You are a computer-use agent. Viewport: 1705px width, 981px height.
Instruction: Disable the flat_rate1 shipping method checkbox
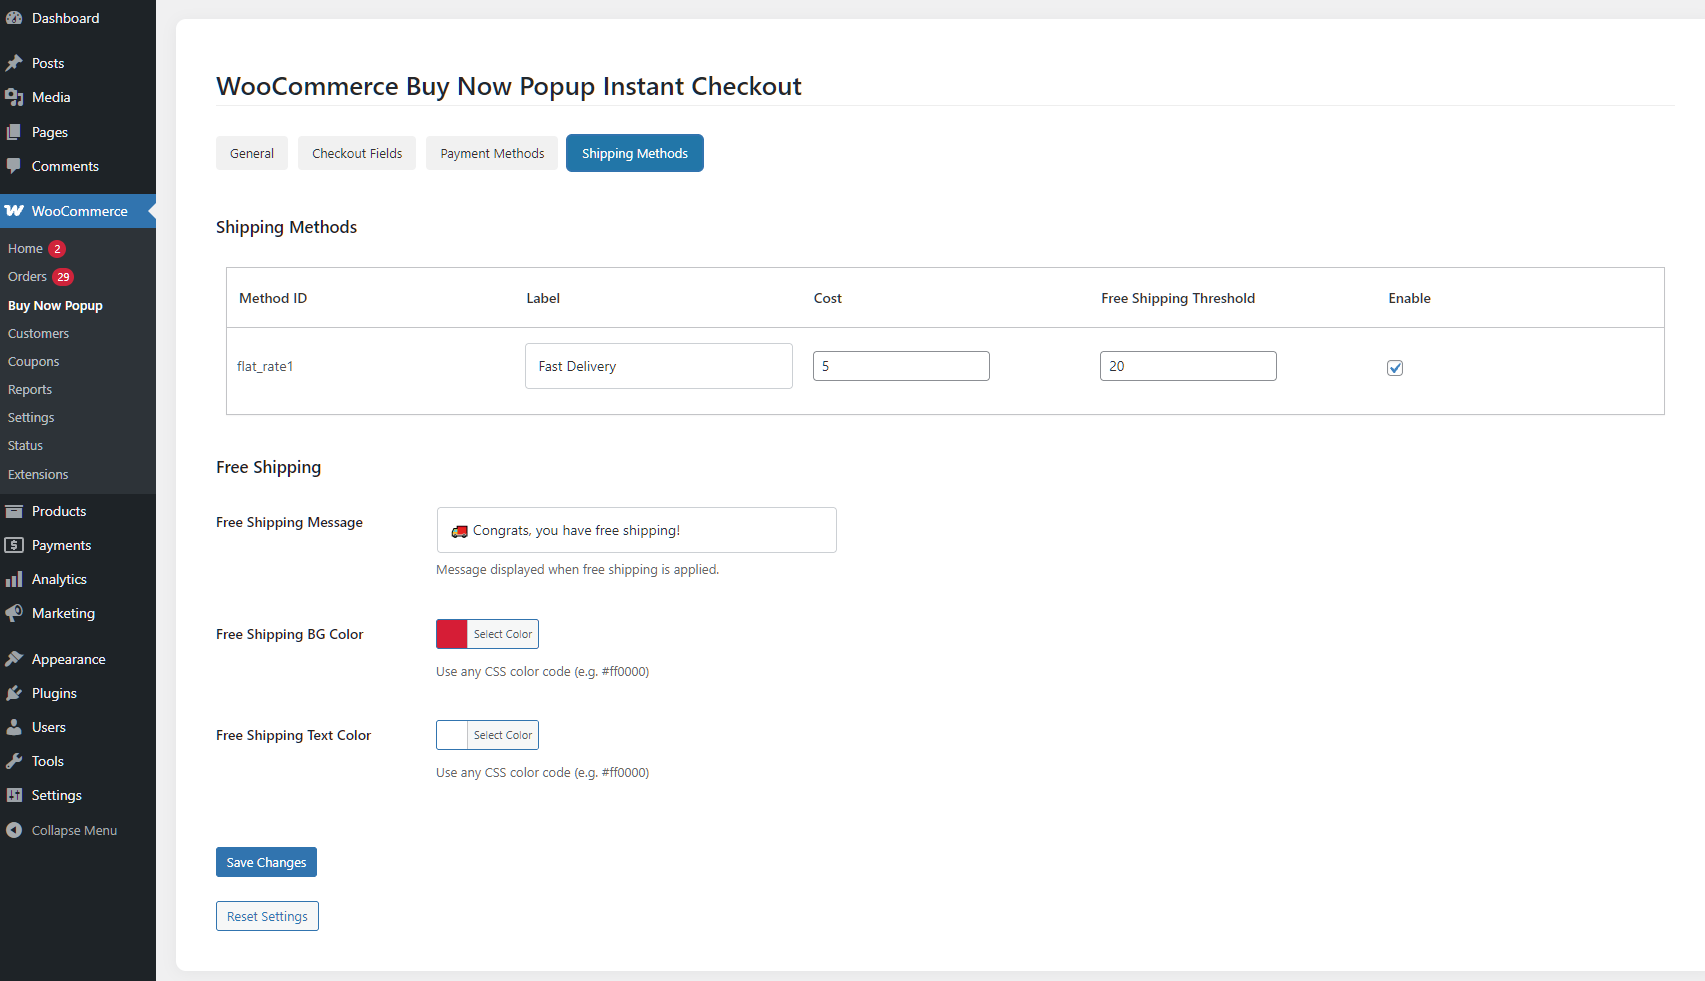[1395, 368]
